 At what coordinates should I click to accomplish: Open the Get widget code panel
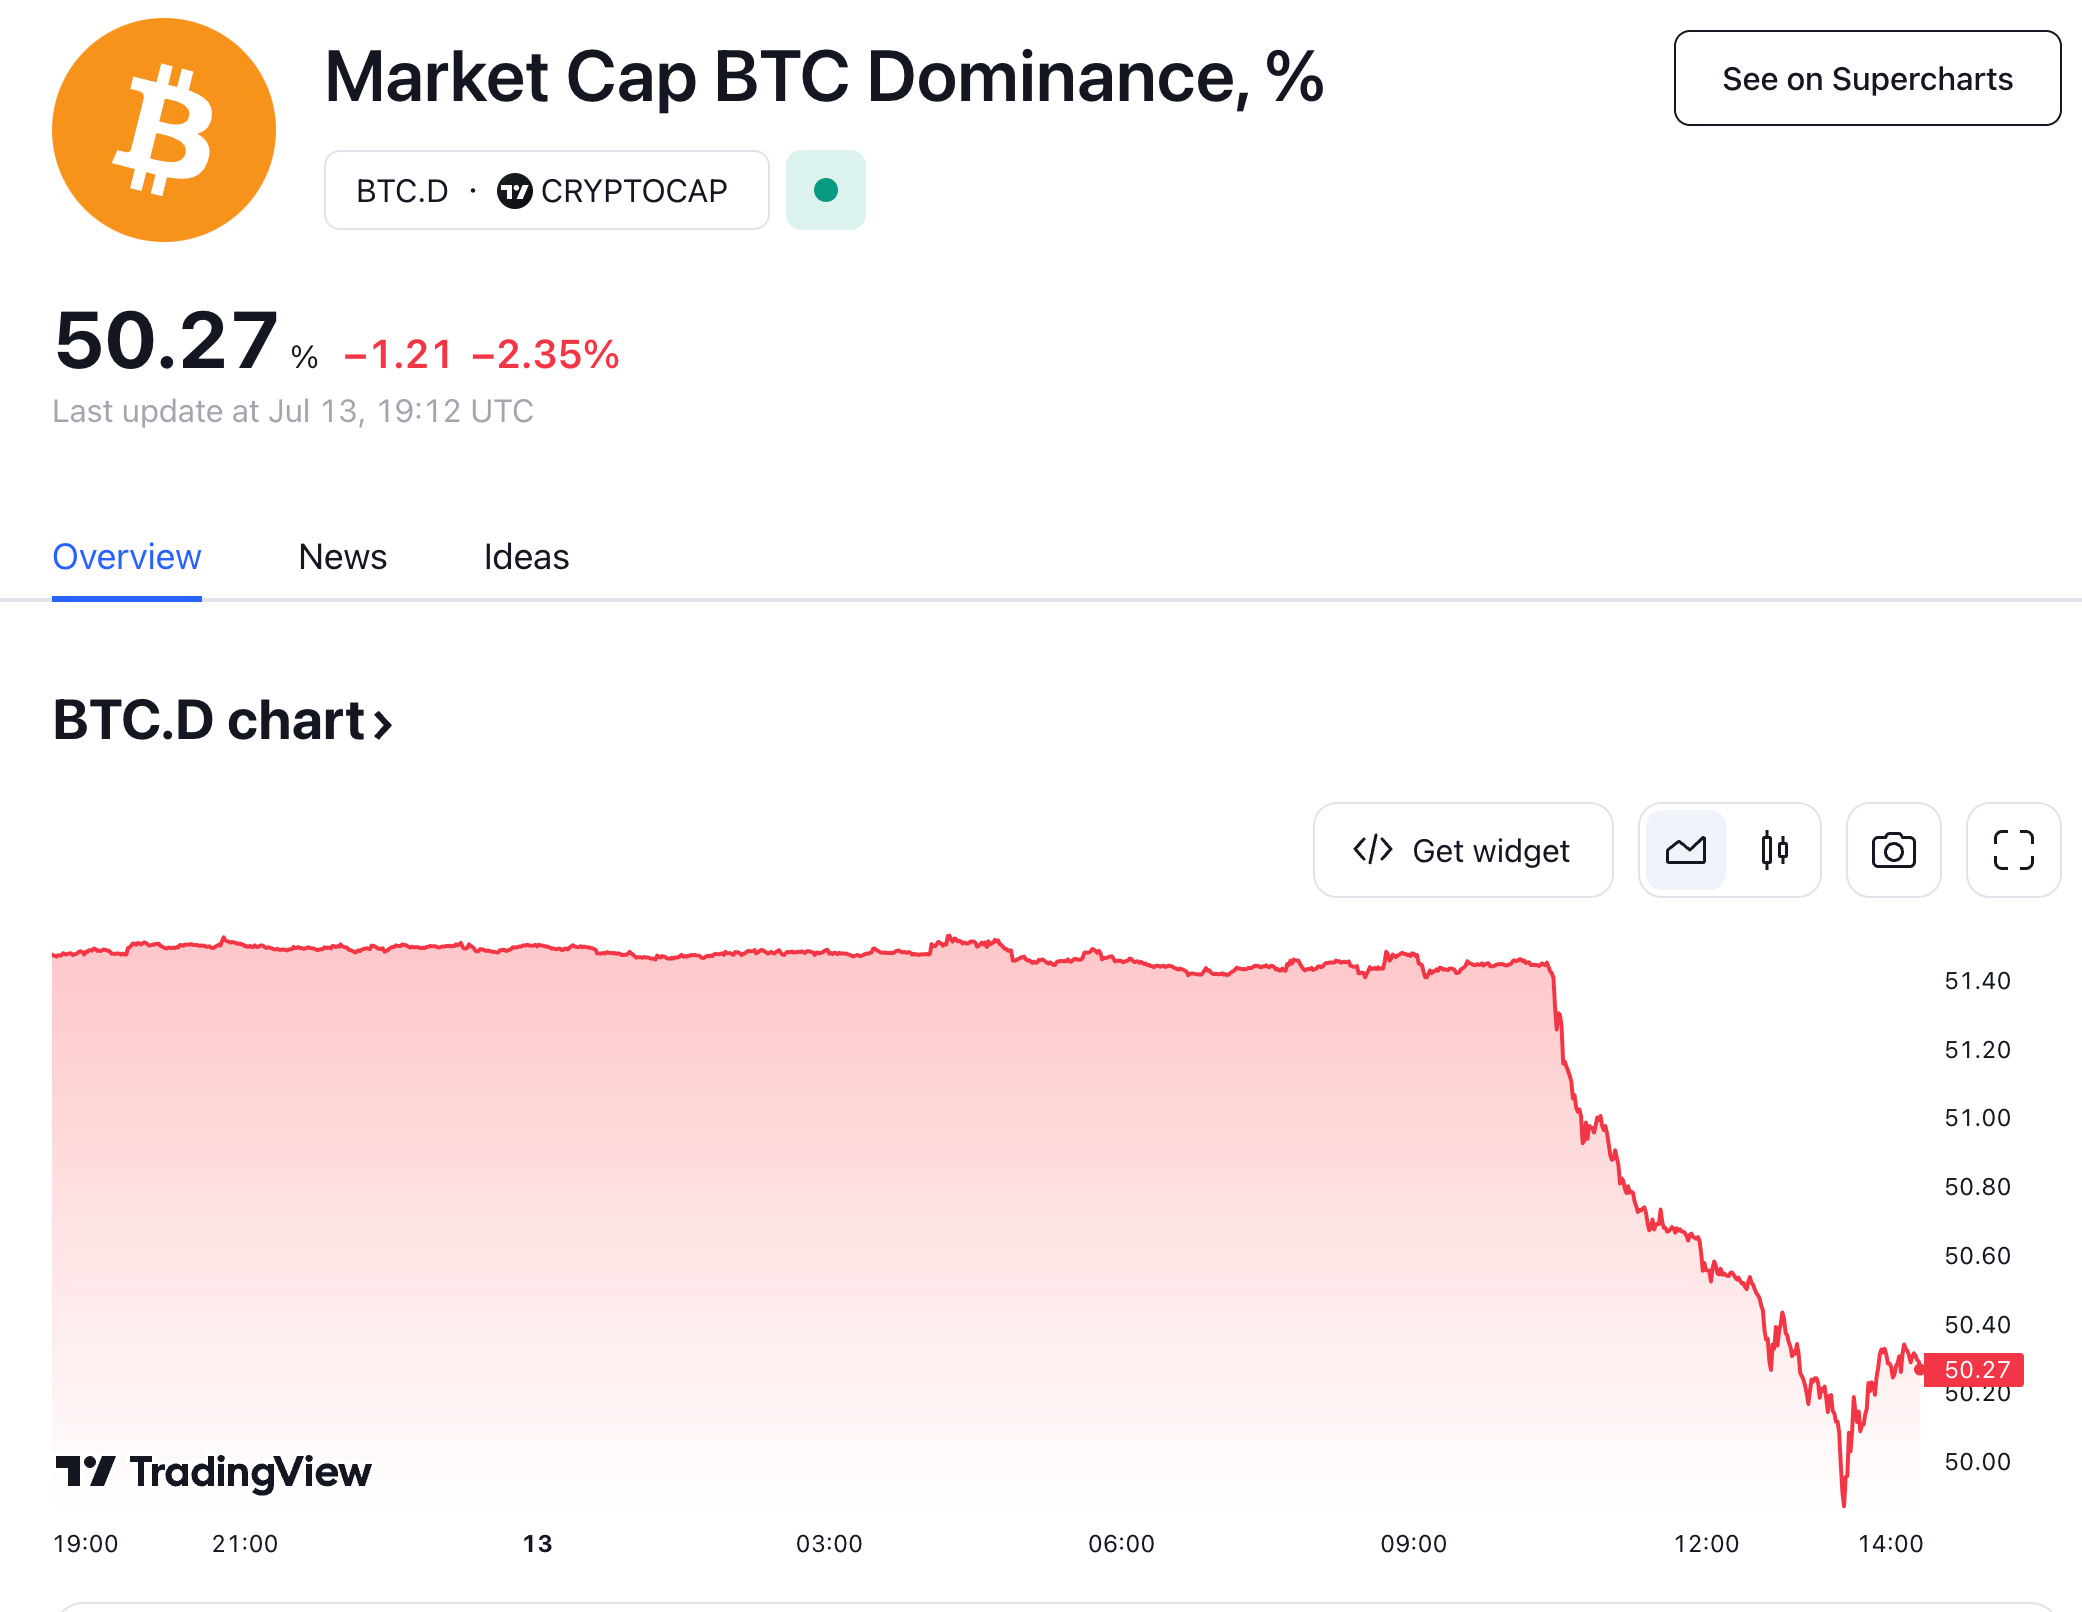[1462, 850]
